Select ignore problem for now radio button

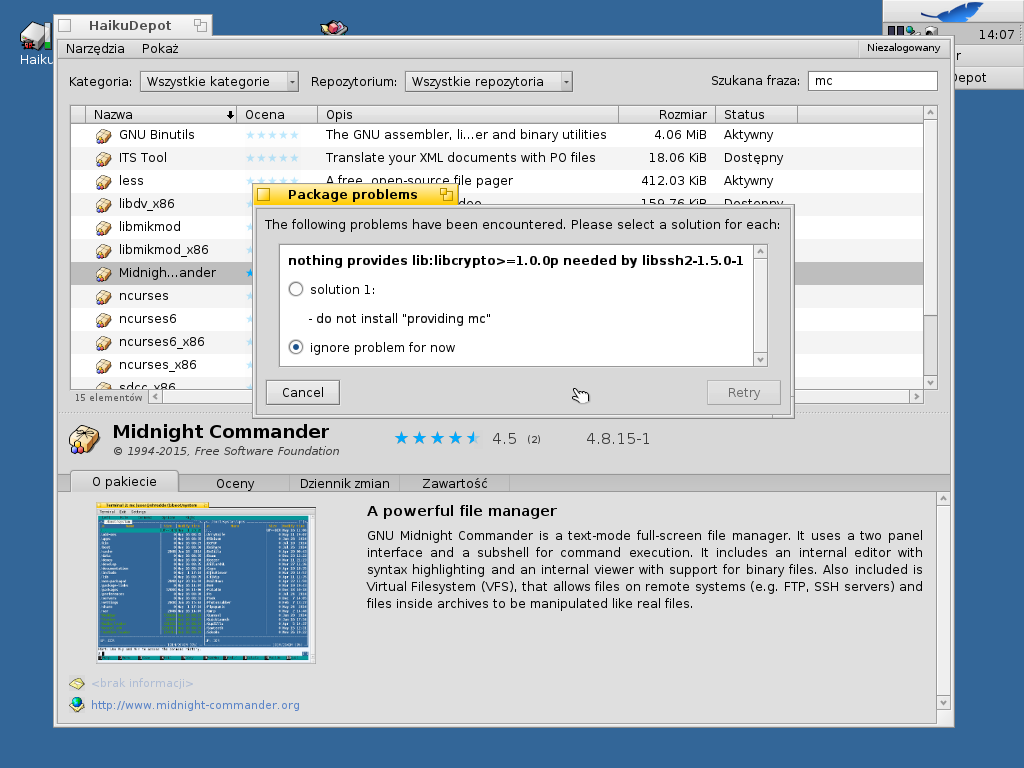(x=296, y=347)
